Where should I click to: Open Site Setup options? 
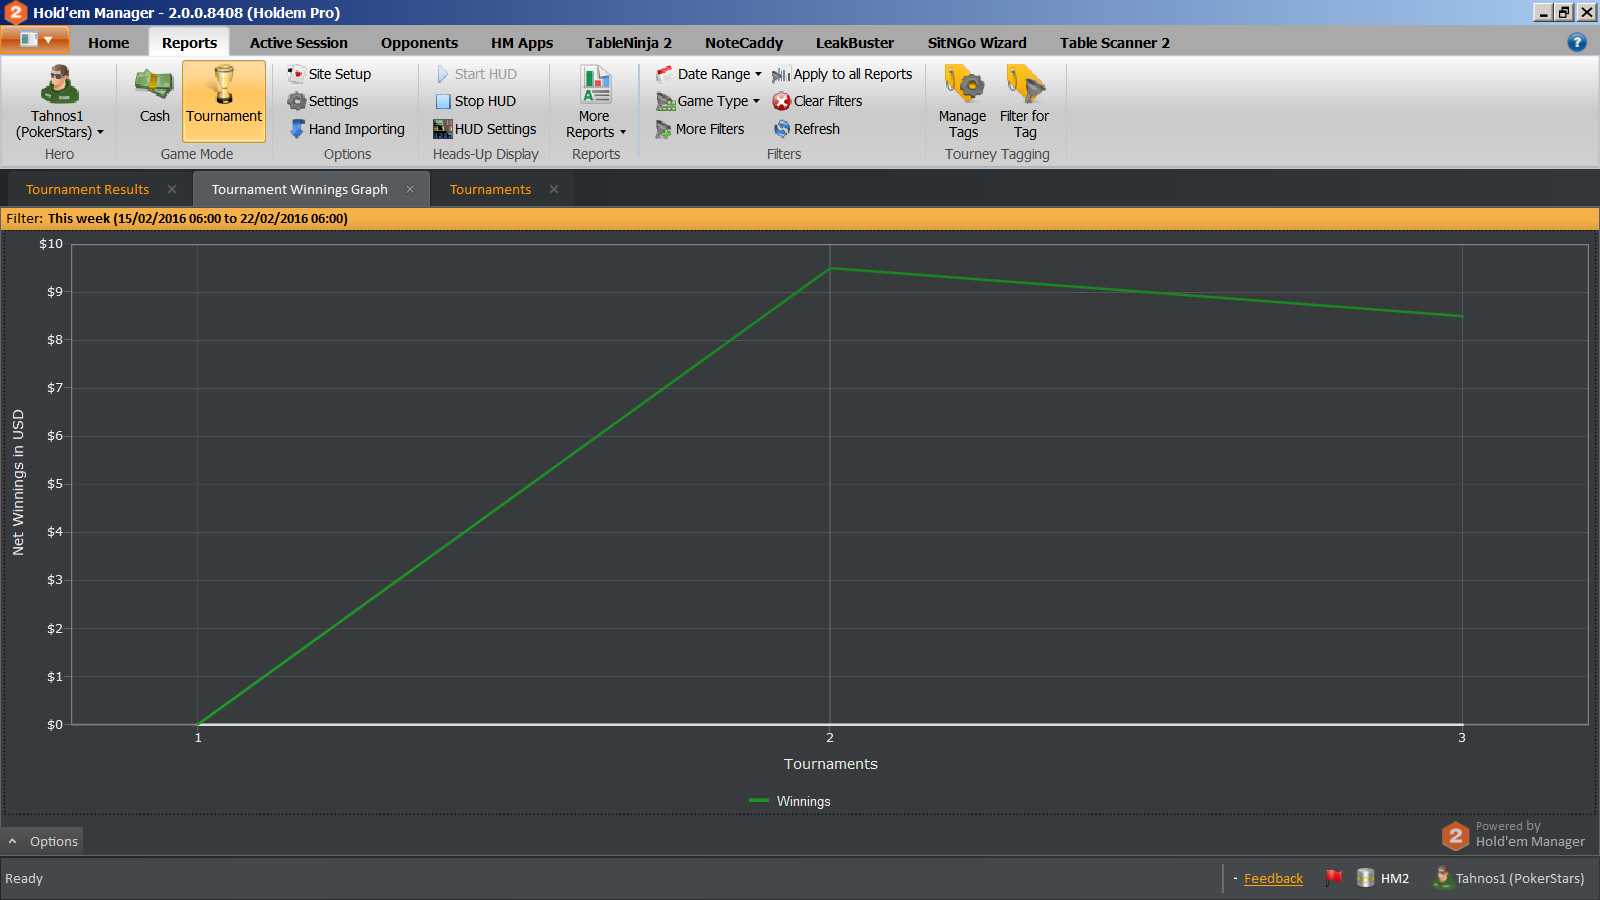tap(329, 74)
